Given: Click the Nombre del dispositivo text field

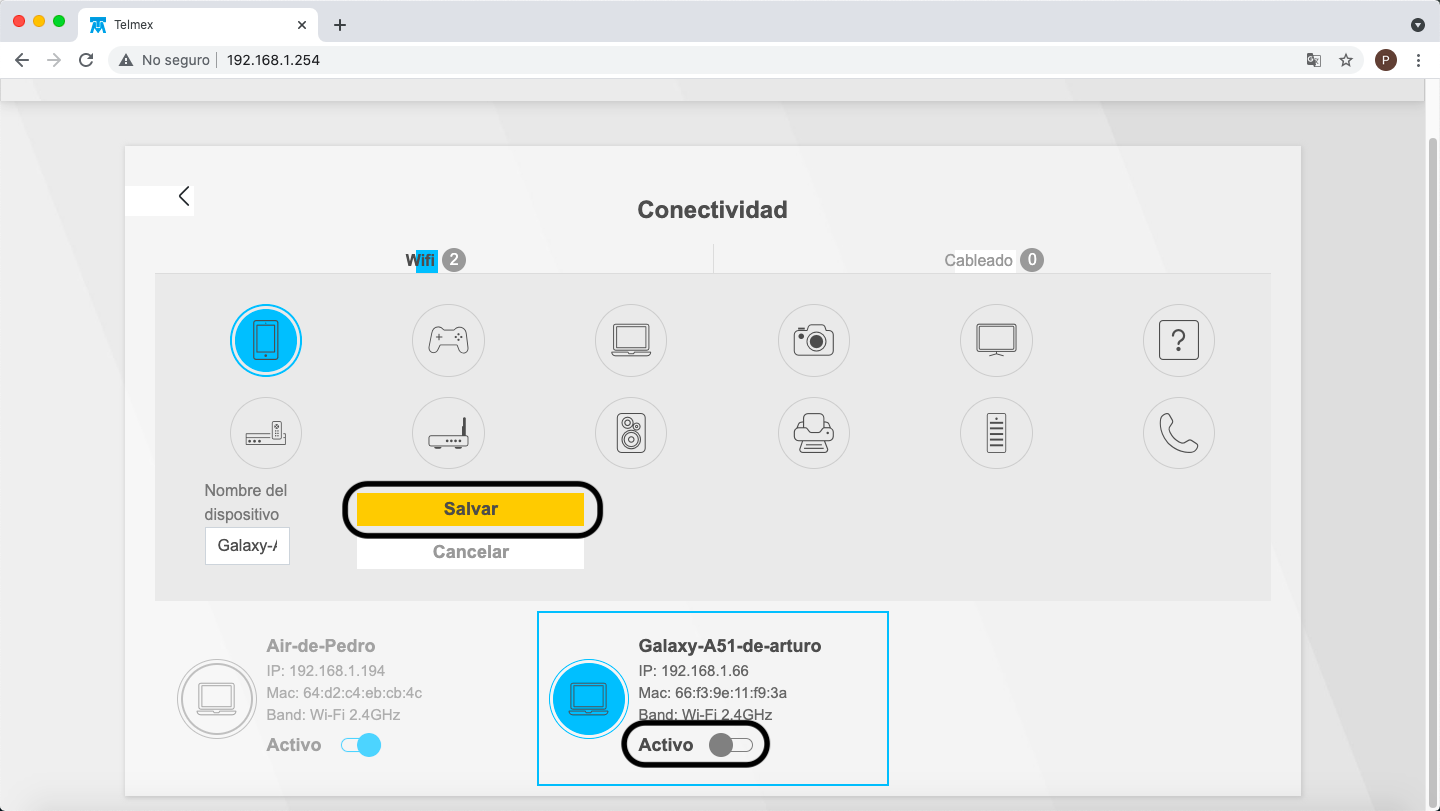Looking at the screenshot, I should [x=247, y=546].
